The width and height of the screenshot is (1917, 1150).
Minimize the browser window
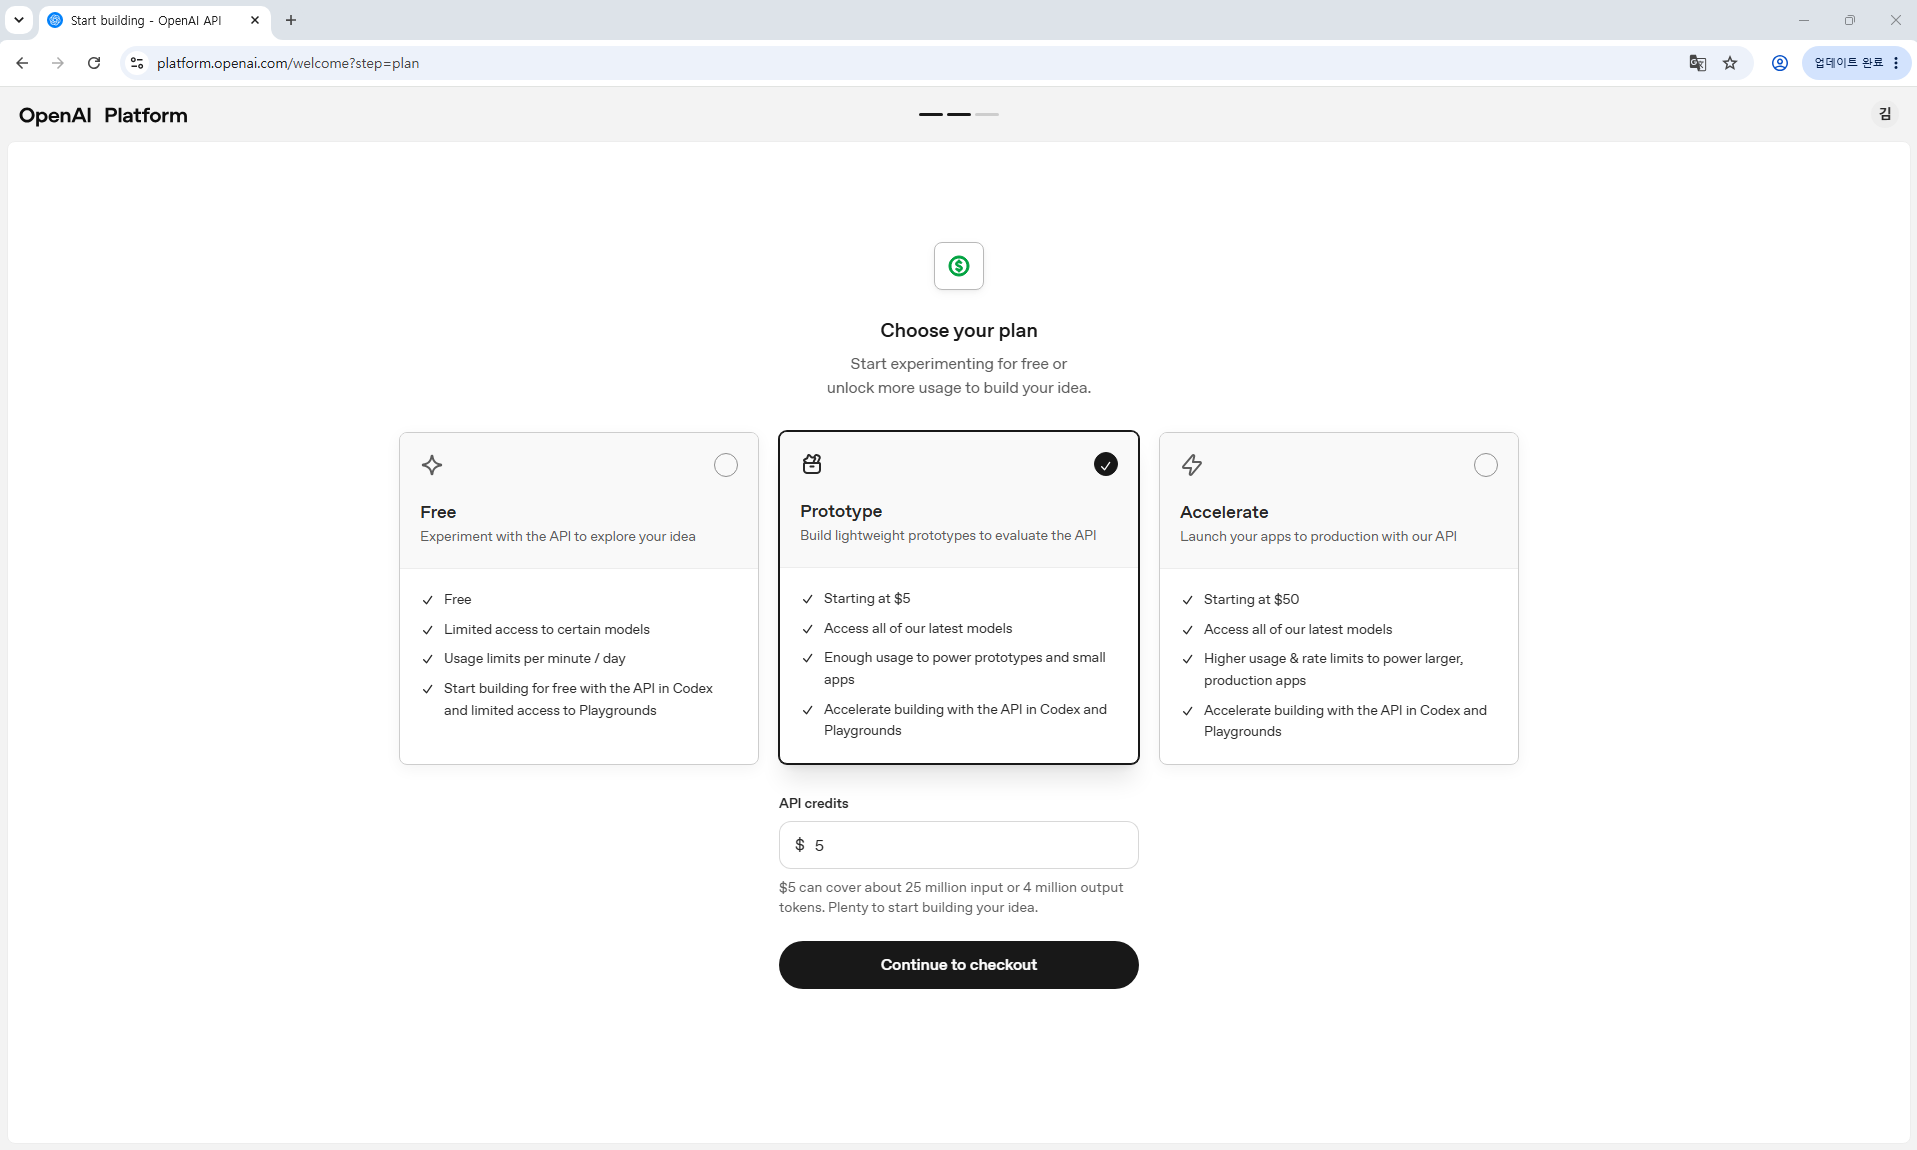pos(1804,20)
